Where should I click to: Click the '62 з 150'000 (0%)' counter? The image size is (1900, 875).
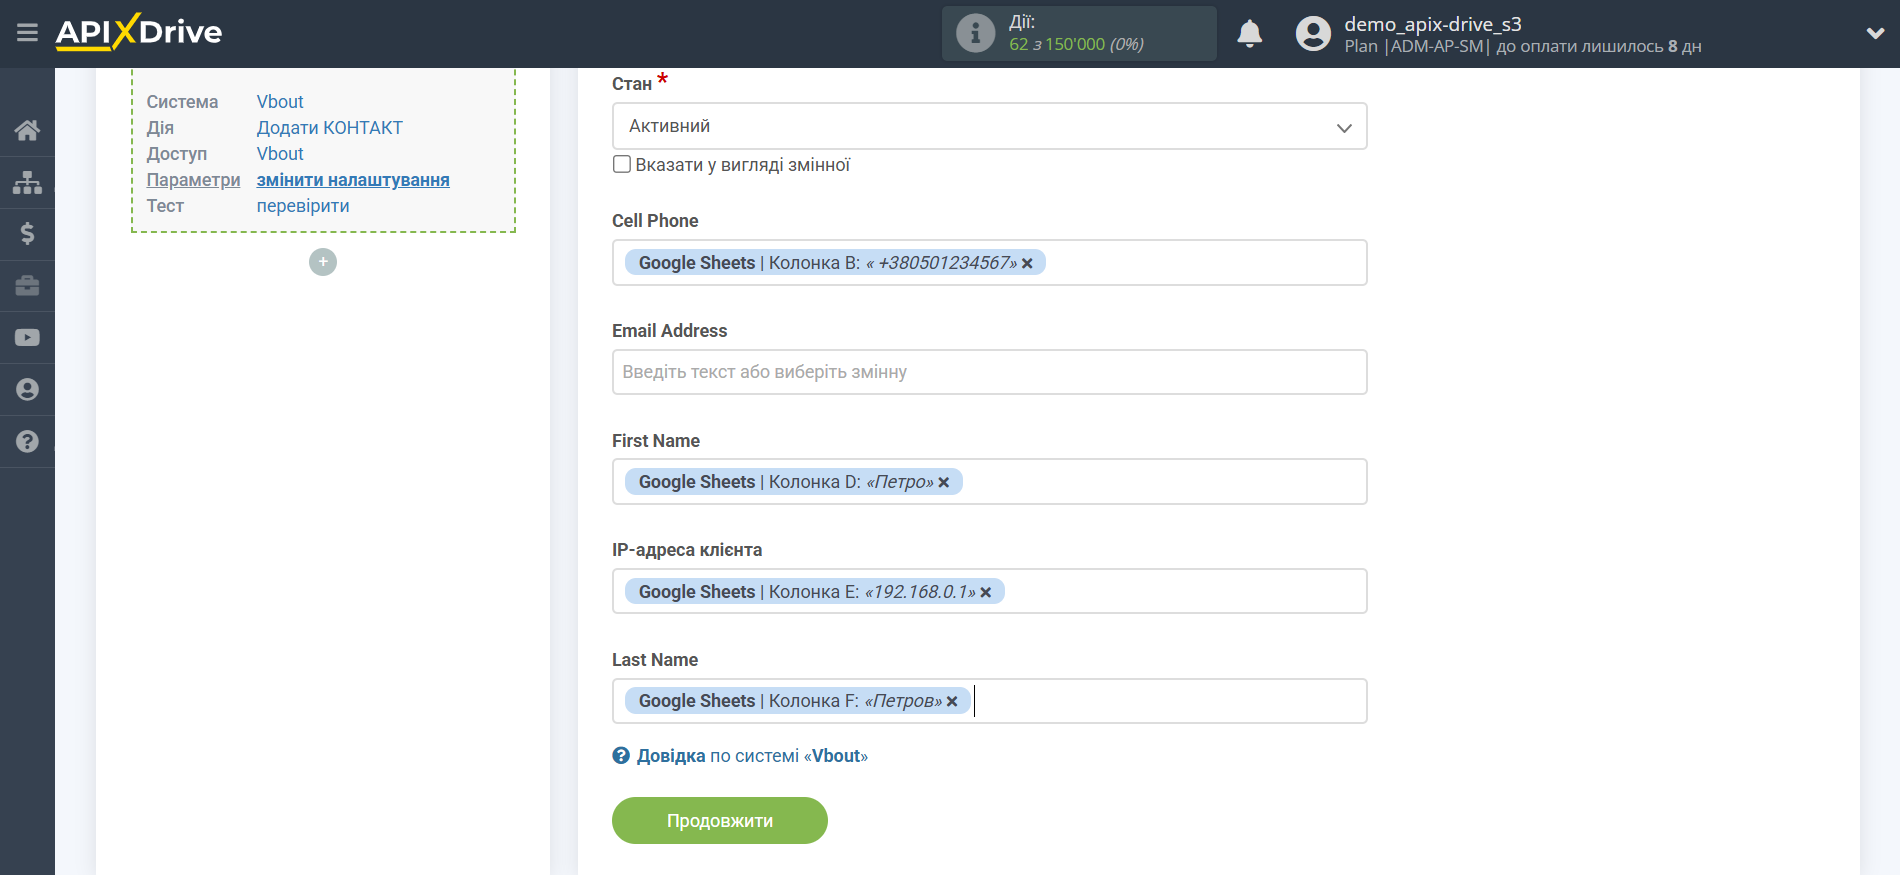tap(1076, 44)
